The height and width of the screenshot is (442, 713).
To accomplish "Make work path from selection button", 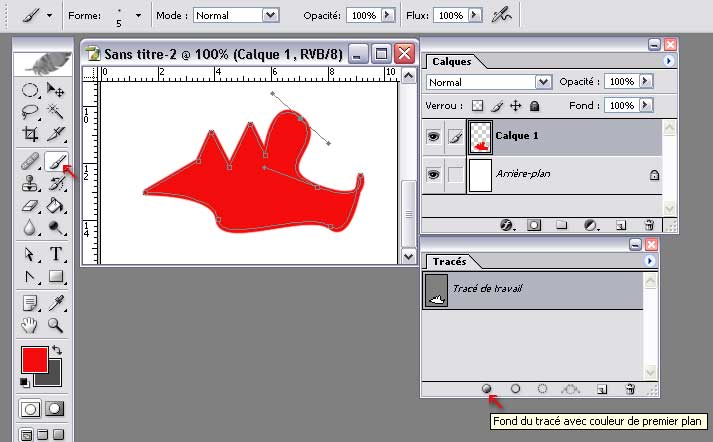I will click(x=570, y=389).
